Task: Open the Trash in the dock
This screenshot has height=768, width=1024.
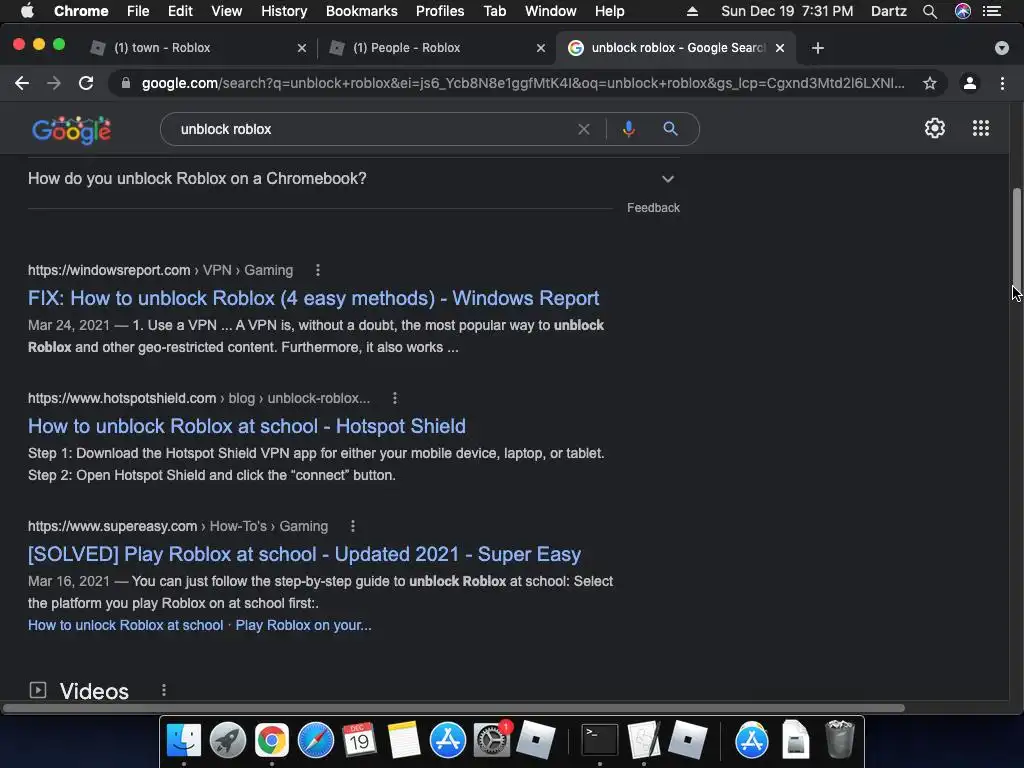Action: tap(839, 739)
